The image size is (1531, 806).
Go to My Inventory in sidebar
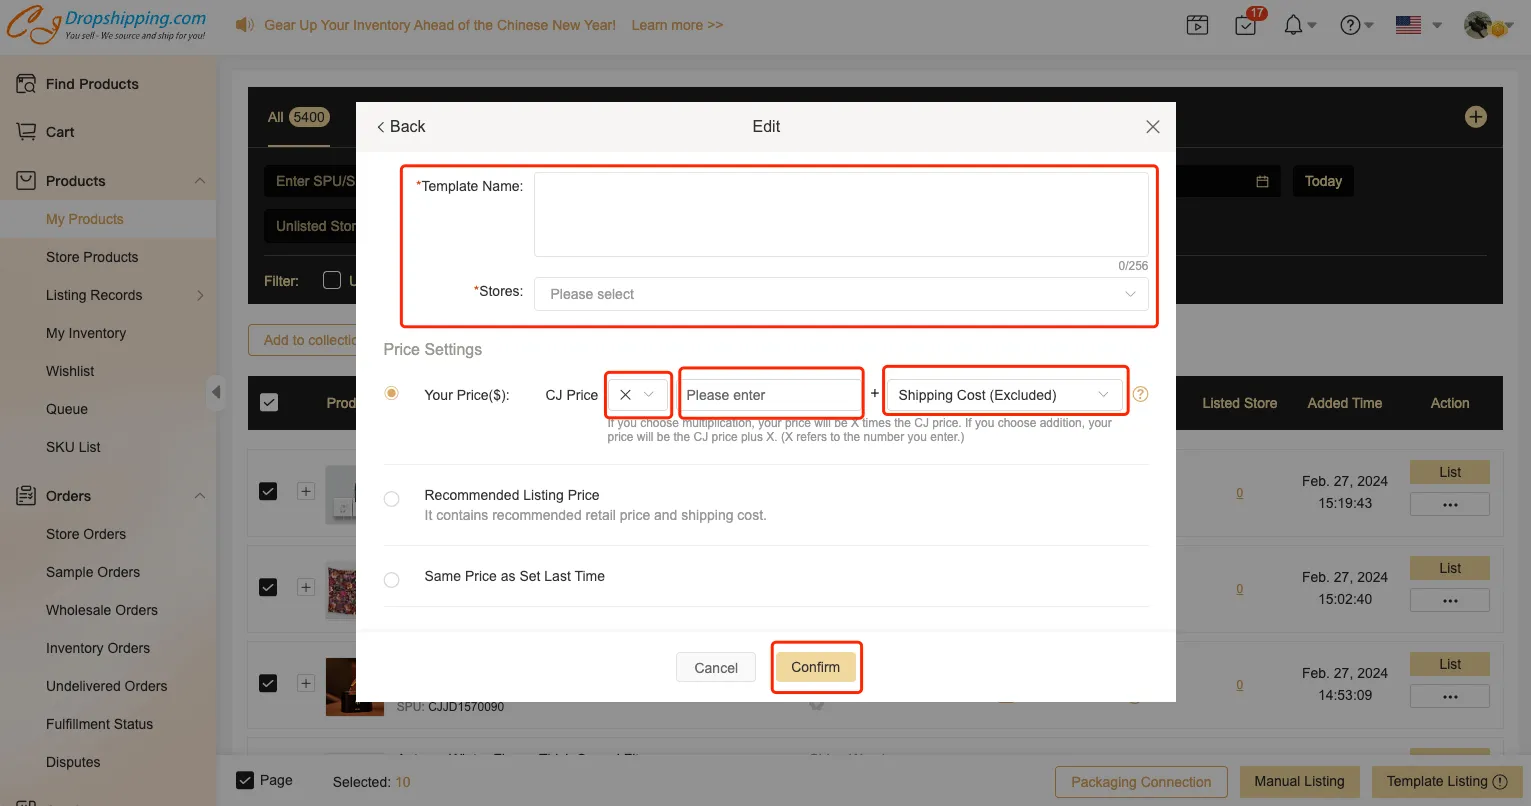[86, 333]
